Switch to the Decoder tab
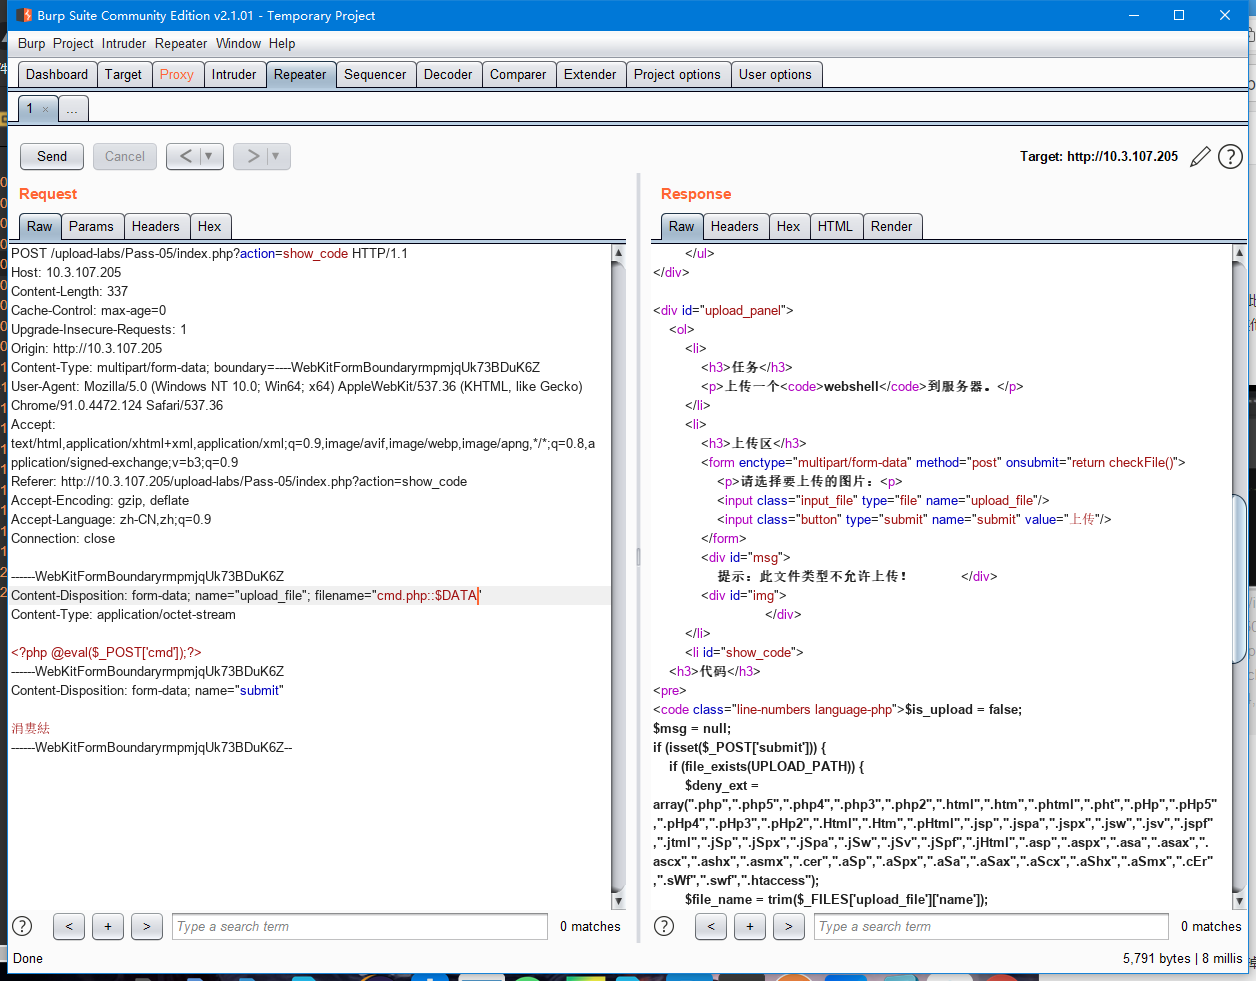 pos(448,74)
